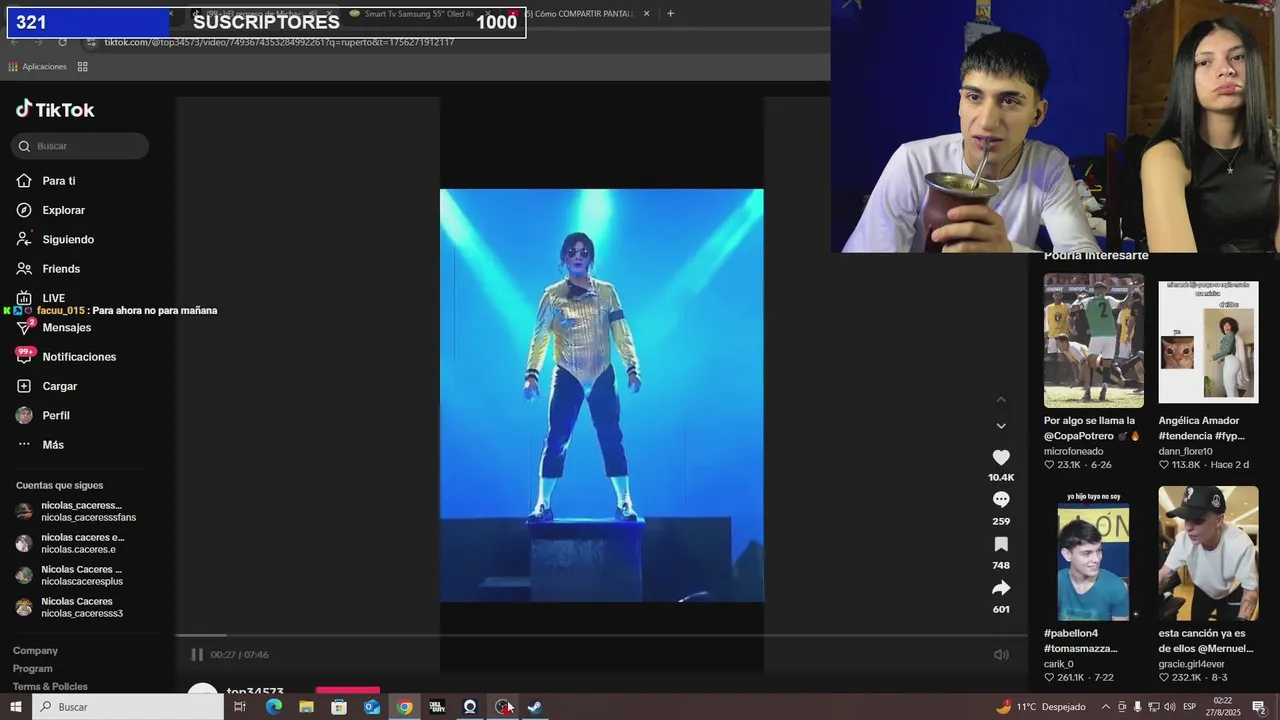The height and width of the screenshot is (720, 1280).
Task: Expand Terms & Policies footer section
Action: click(50, 687)
